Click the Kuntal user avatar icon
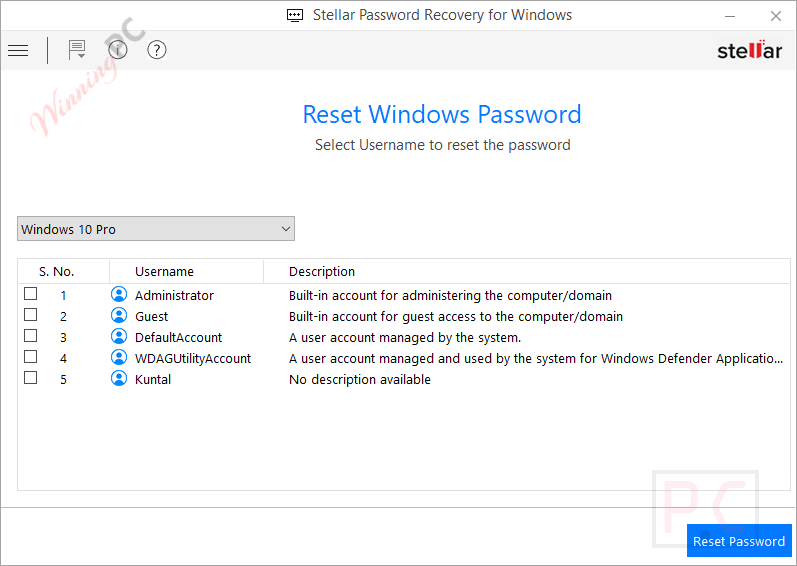The height and width of the screenshot is (566, 797). point(119,379)
